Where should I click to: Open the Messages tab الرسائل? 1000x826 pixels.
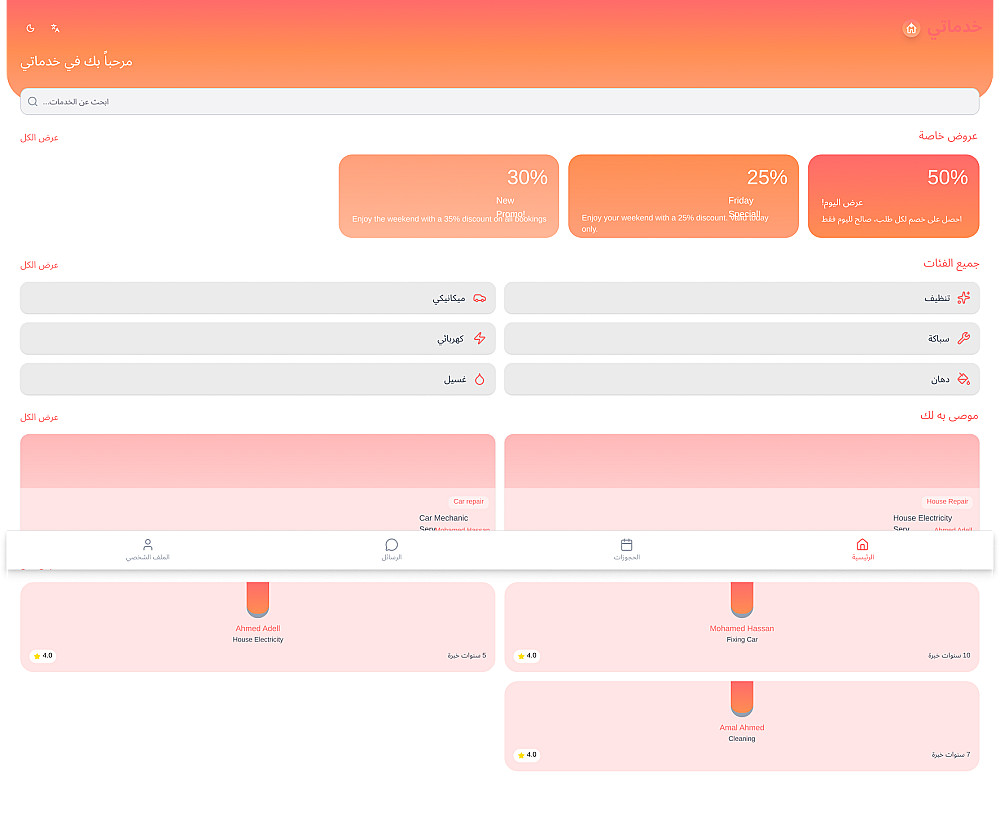(392, 549)
